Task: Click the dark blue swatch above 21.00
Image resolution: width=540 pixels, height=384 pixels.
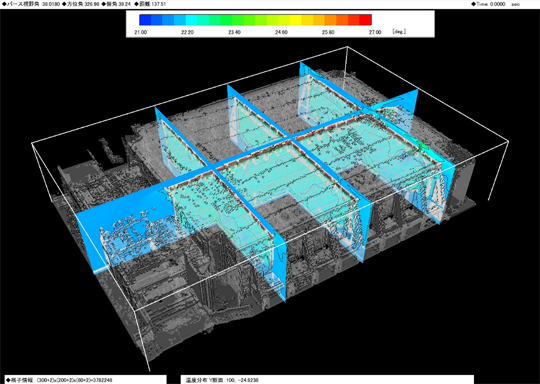Action: point(145,20)
